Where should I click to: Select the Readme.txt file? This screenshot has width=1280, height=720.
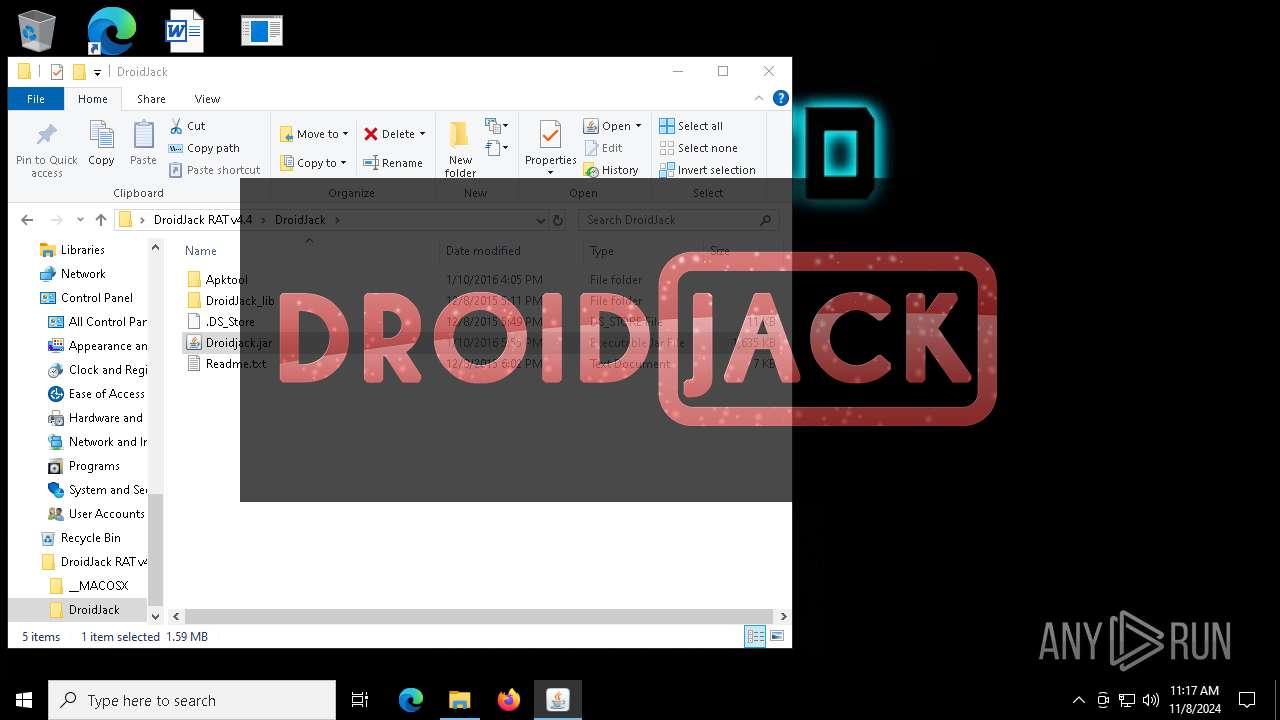tap(235, 364)
